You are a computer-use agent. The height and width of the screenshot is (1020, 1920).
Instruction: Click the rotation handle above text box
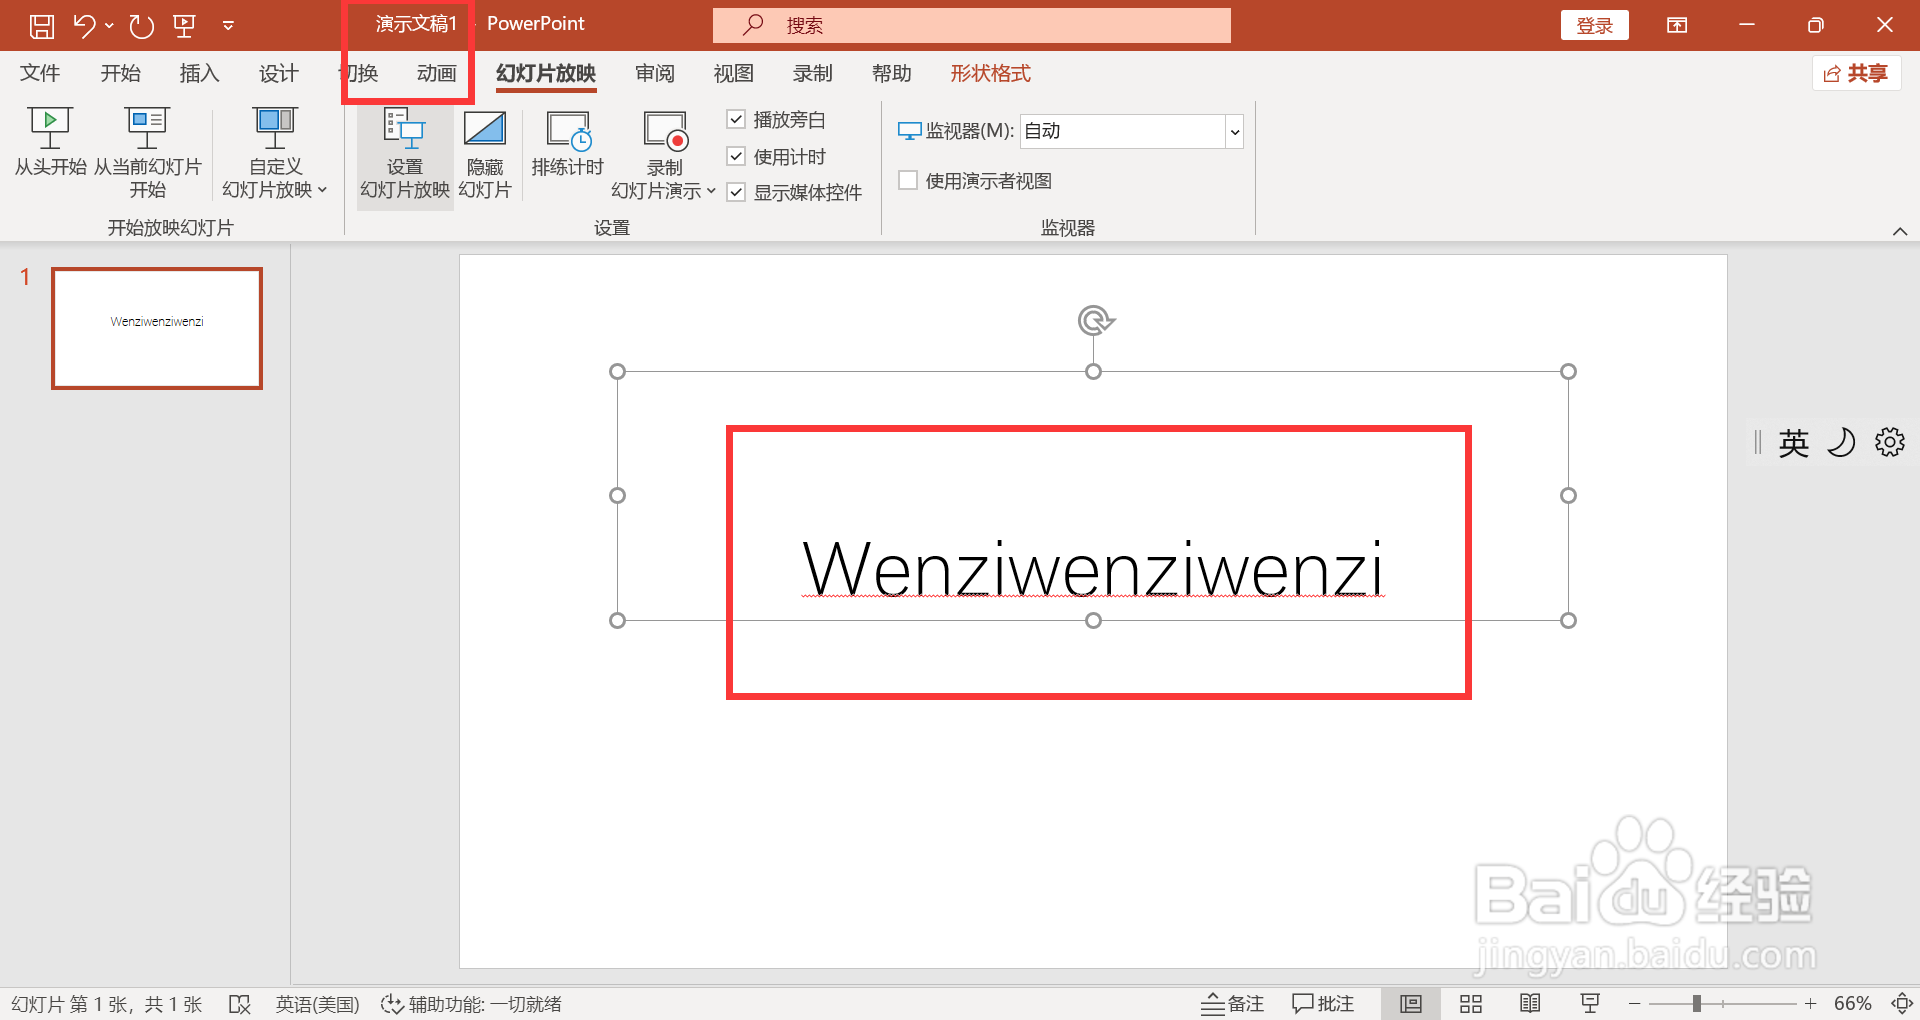click(1095, 320)
